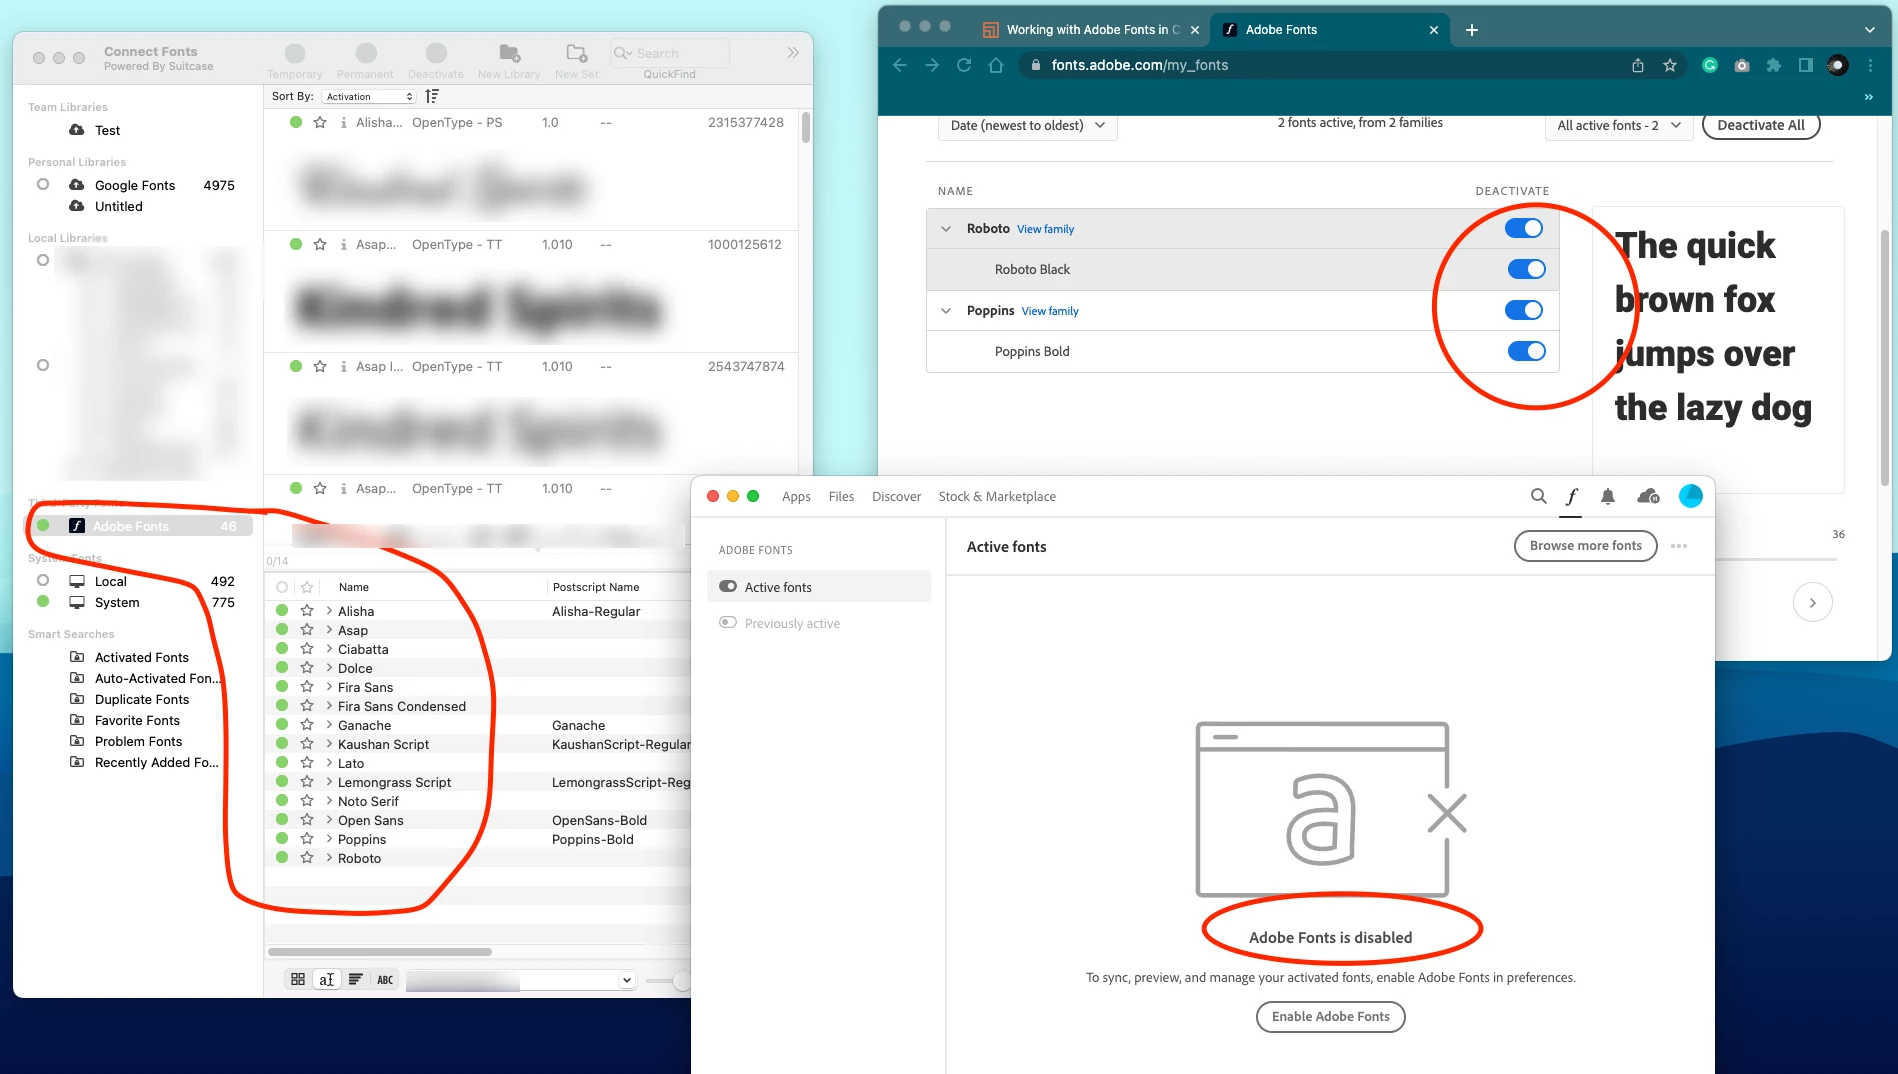Screen dimensions: 1898x1074
Task: Click Browse more fonts button
Action: 1585,546
